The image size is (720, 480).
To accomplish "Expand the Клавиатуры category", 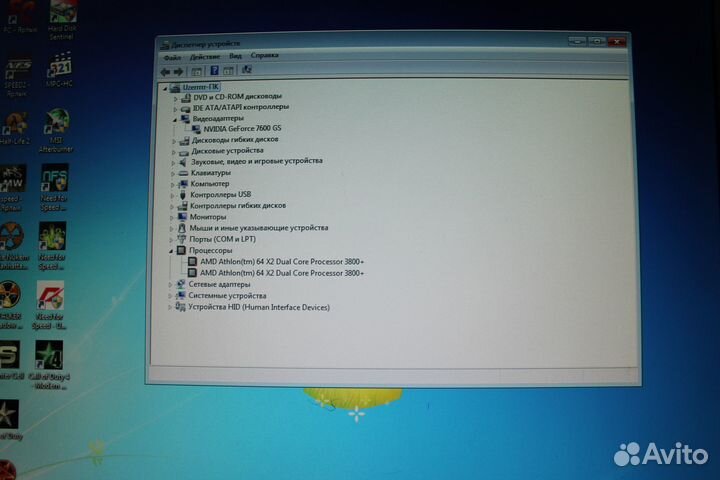I will tap(173, 174).
